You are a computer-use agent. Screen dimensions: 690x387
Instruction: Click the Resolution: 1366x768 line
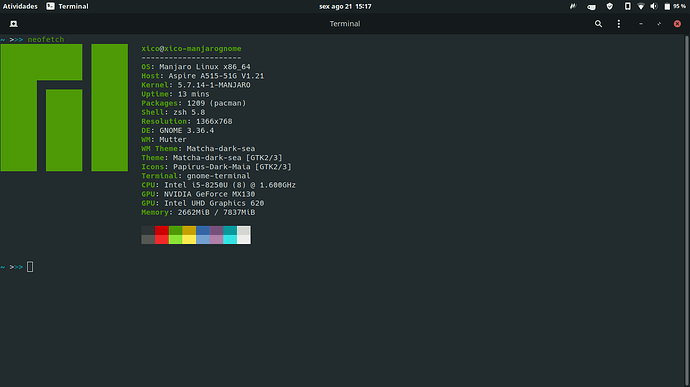[x=187, y=121]
